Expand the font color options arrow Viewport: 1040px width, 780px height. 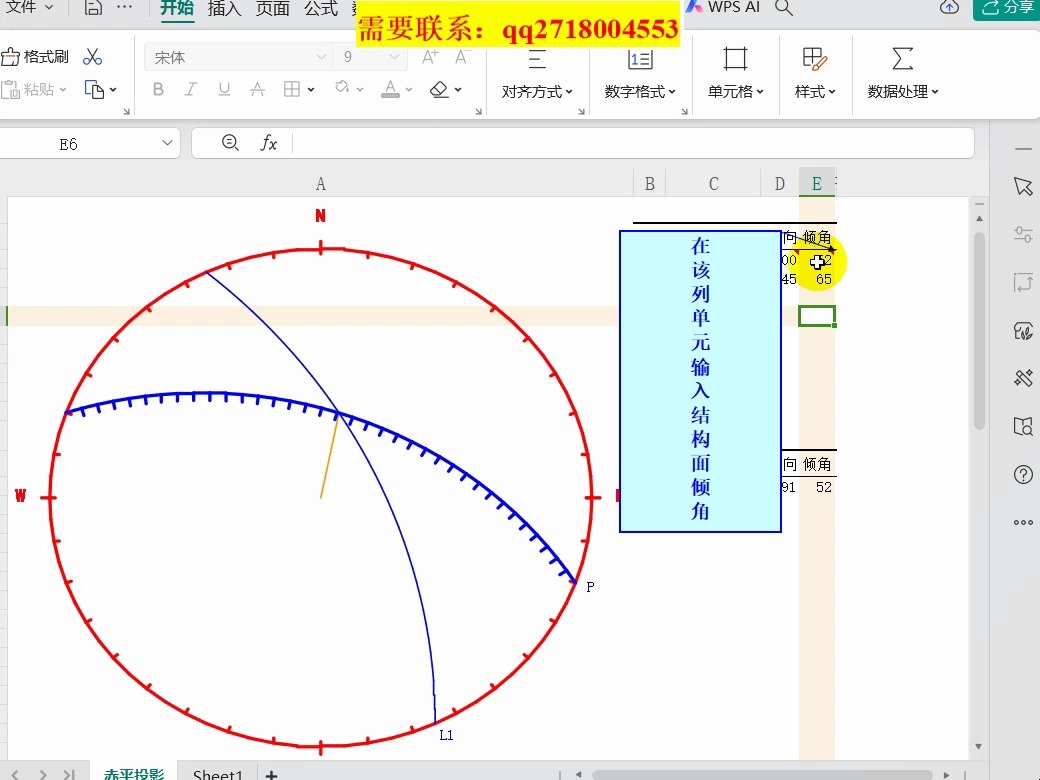[409, 90]
